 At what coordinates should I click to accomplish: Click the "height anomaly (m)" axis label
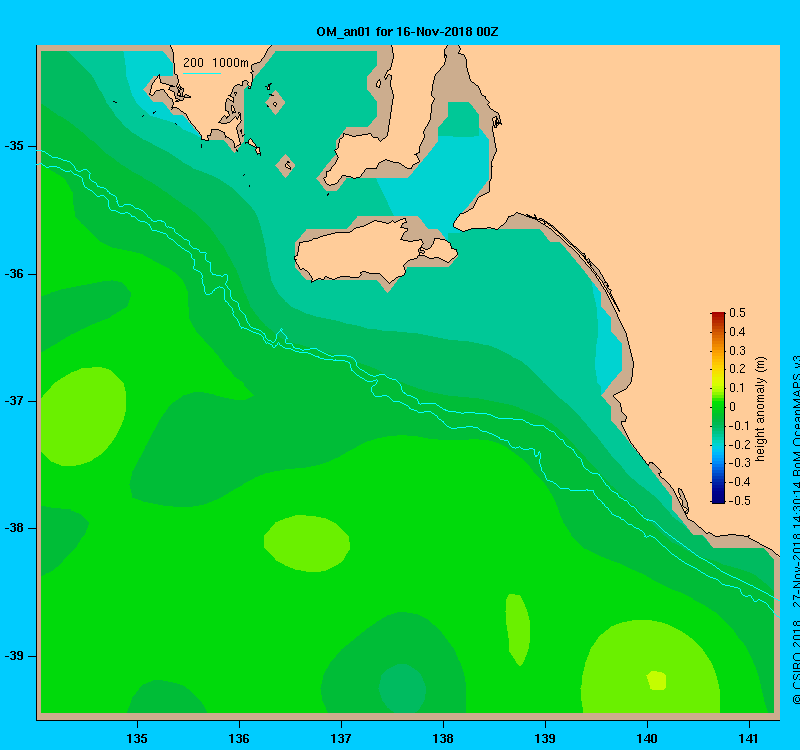[x=760, y=409]
